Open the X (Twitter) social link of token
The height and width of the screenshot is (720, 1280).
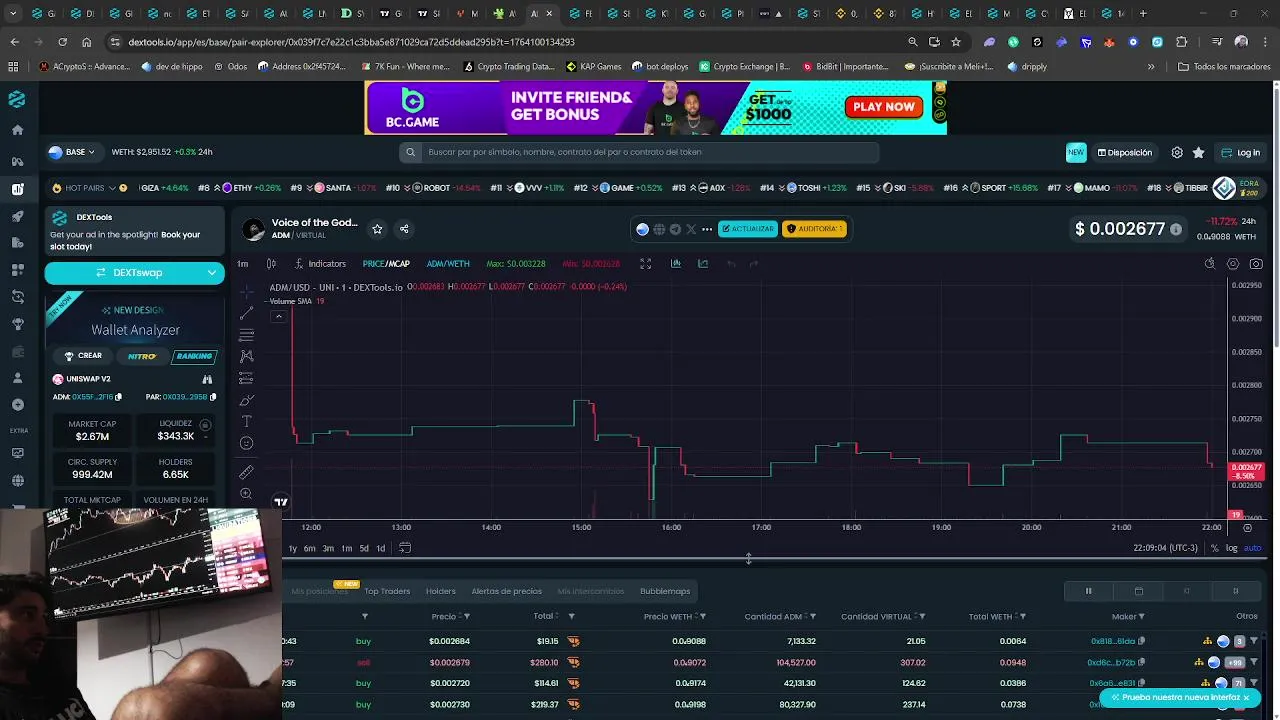tap(691, 229)
